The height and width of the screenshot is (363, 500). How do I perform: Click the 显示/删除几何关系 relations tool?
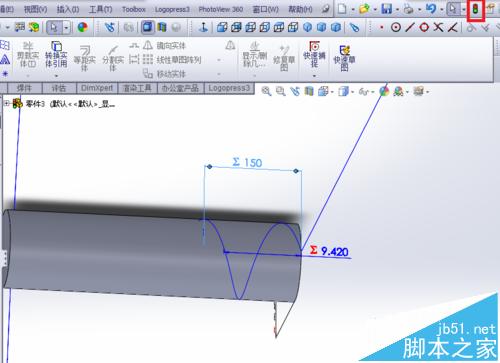point(255,55)
